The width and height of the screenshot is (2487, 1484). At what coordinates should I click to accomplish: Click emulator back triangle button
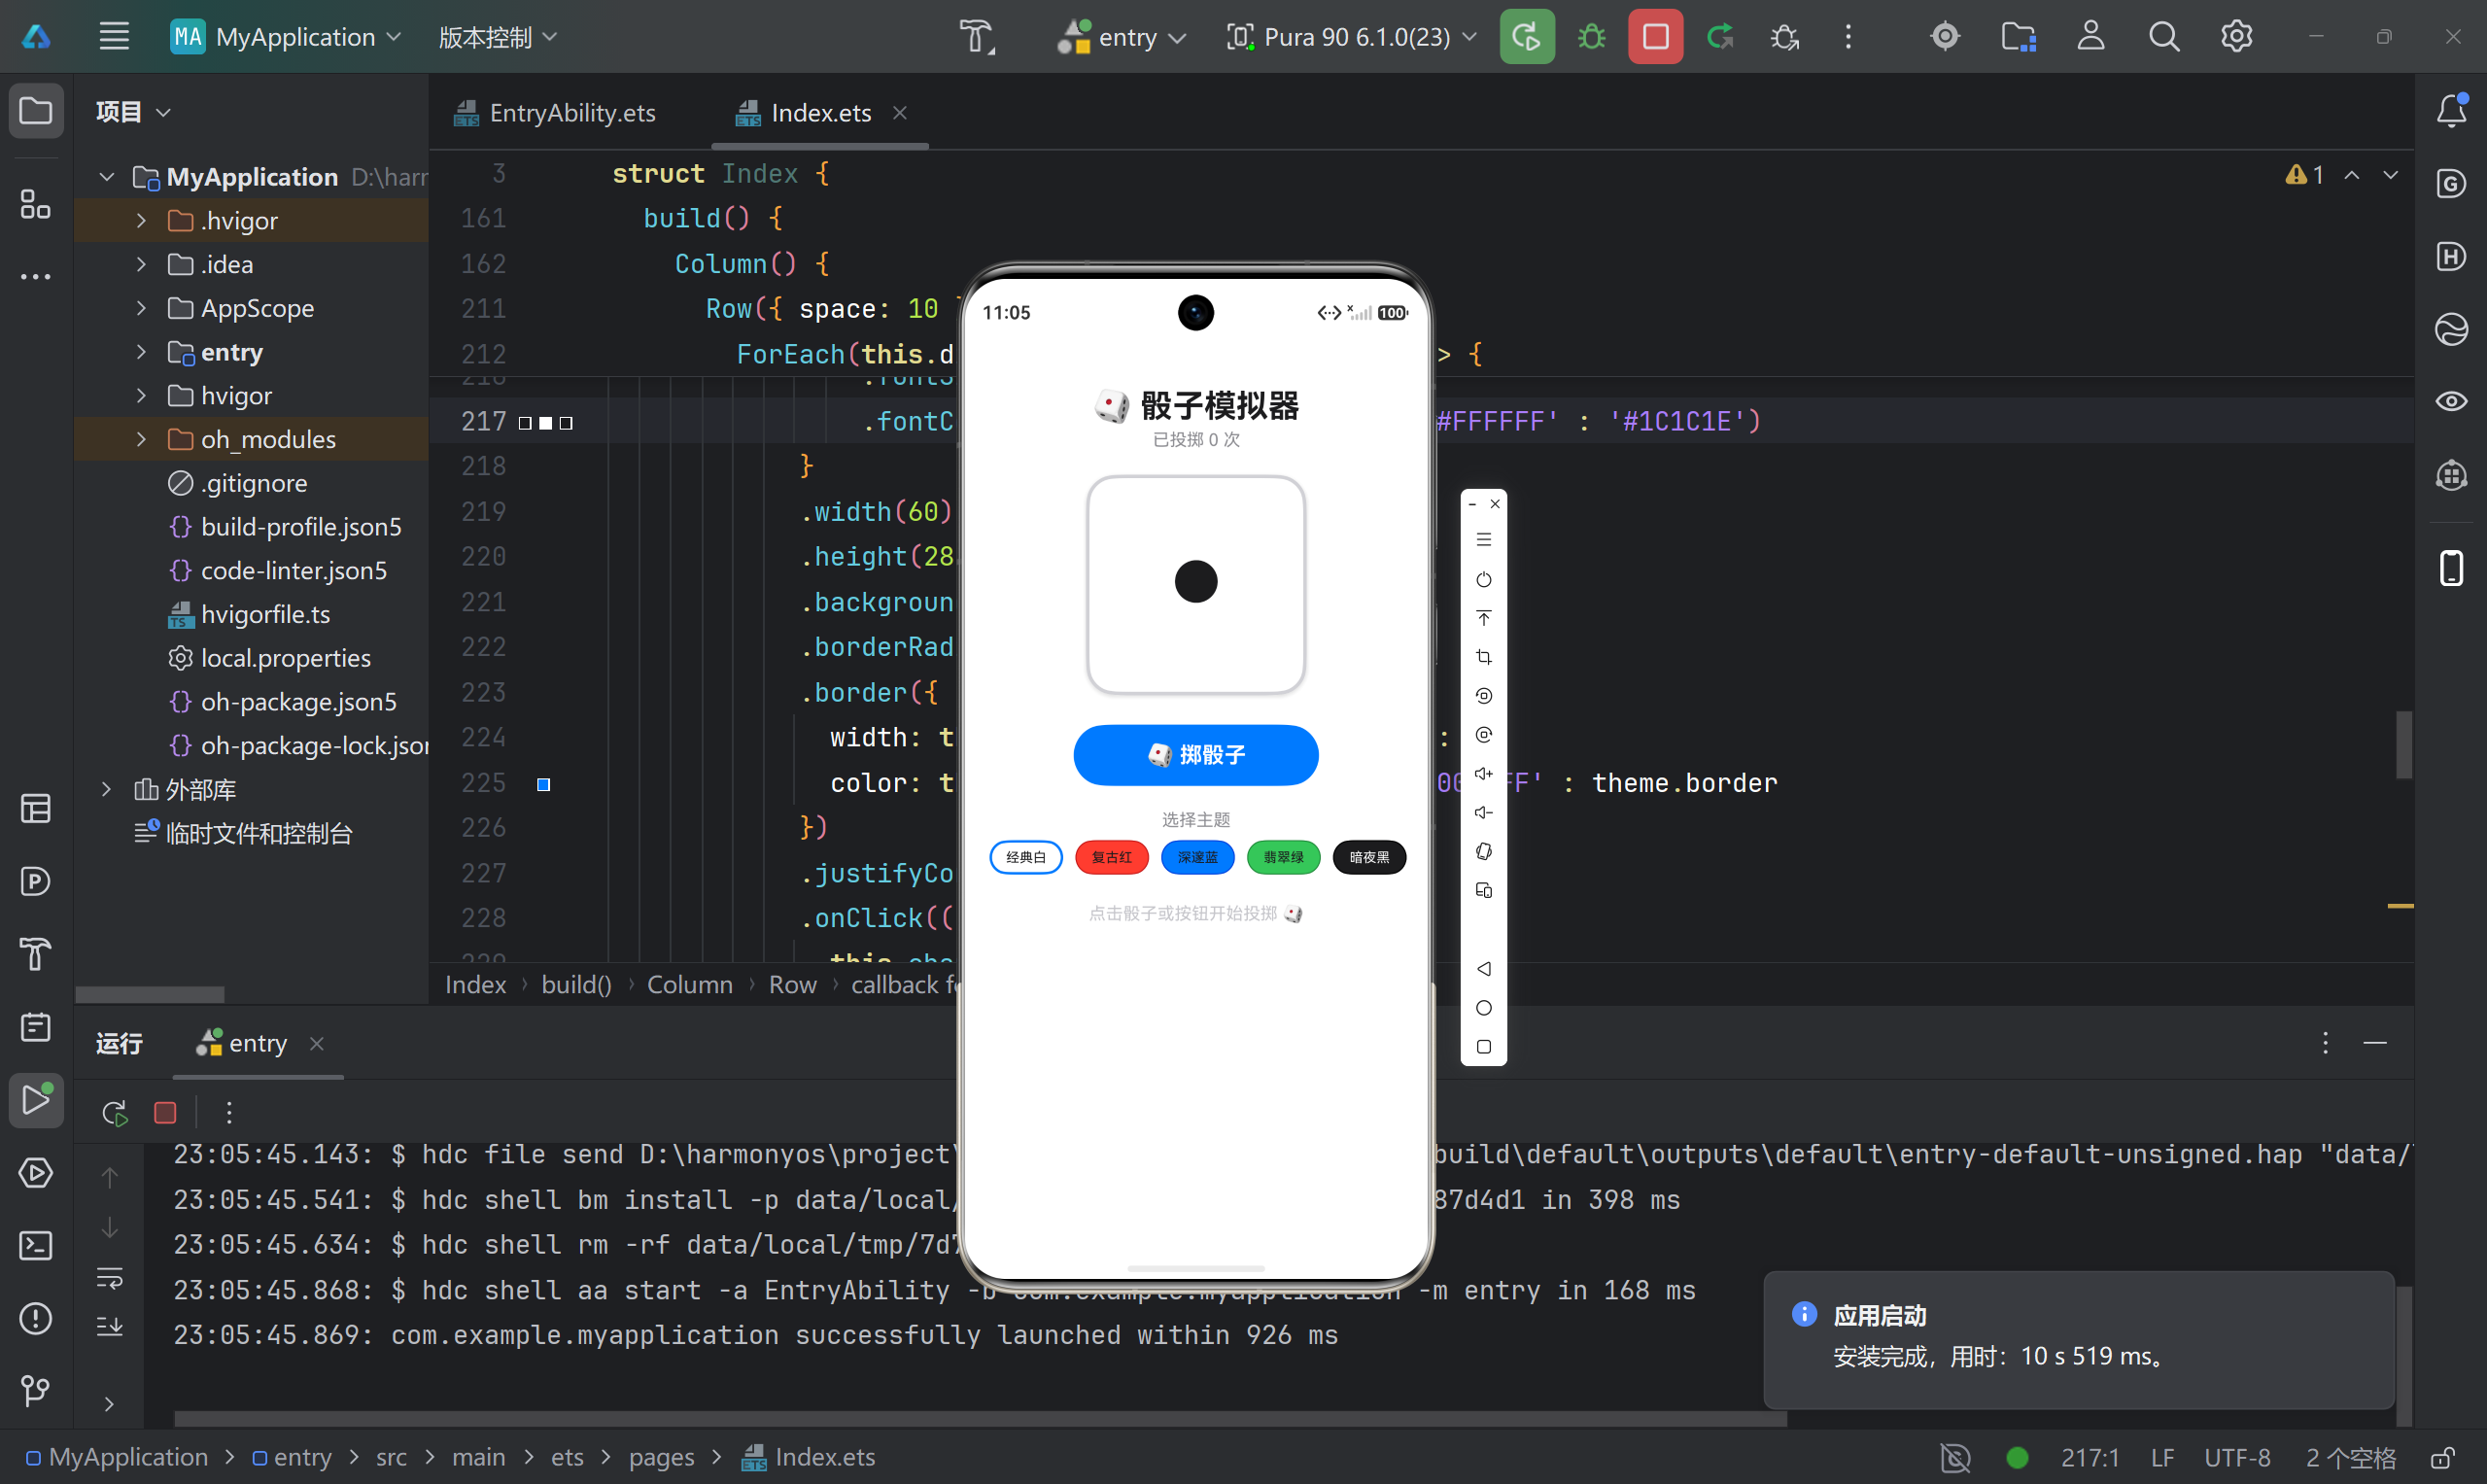click(1483, 968)
